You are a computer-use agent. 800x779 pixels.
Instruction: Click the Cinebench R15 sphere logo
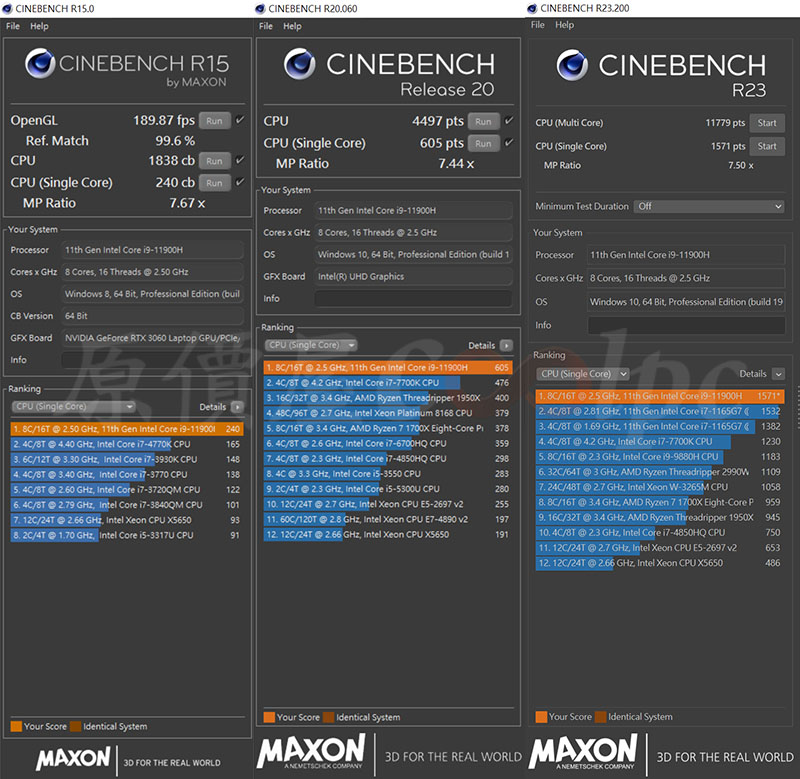pyautogui.click(x=40, y=63)
